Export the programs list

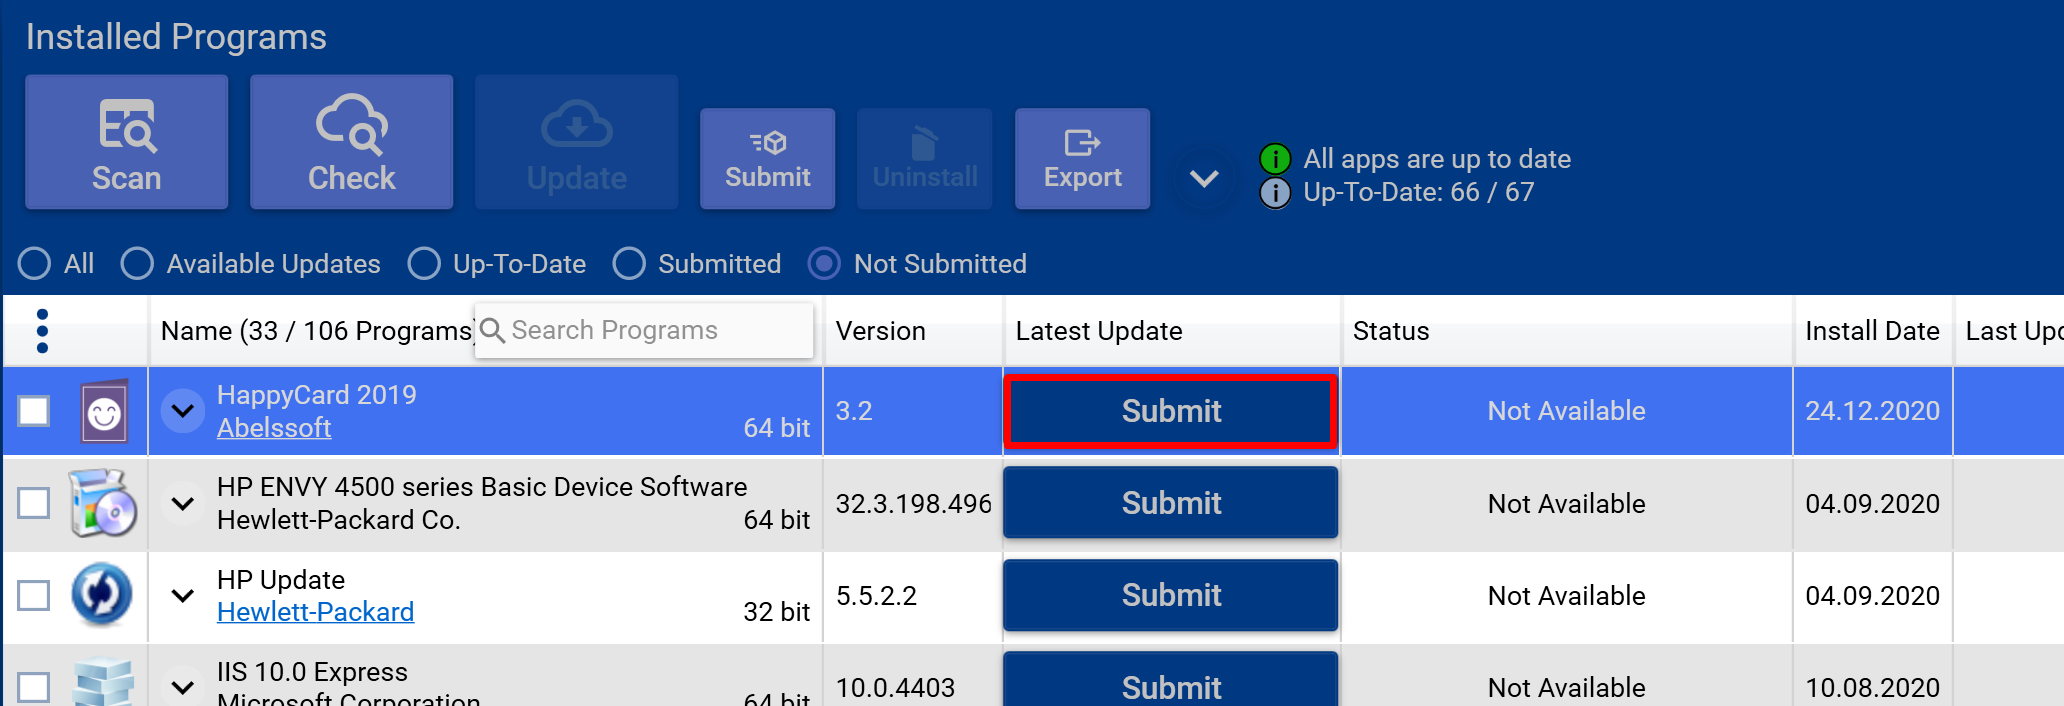1083,159
